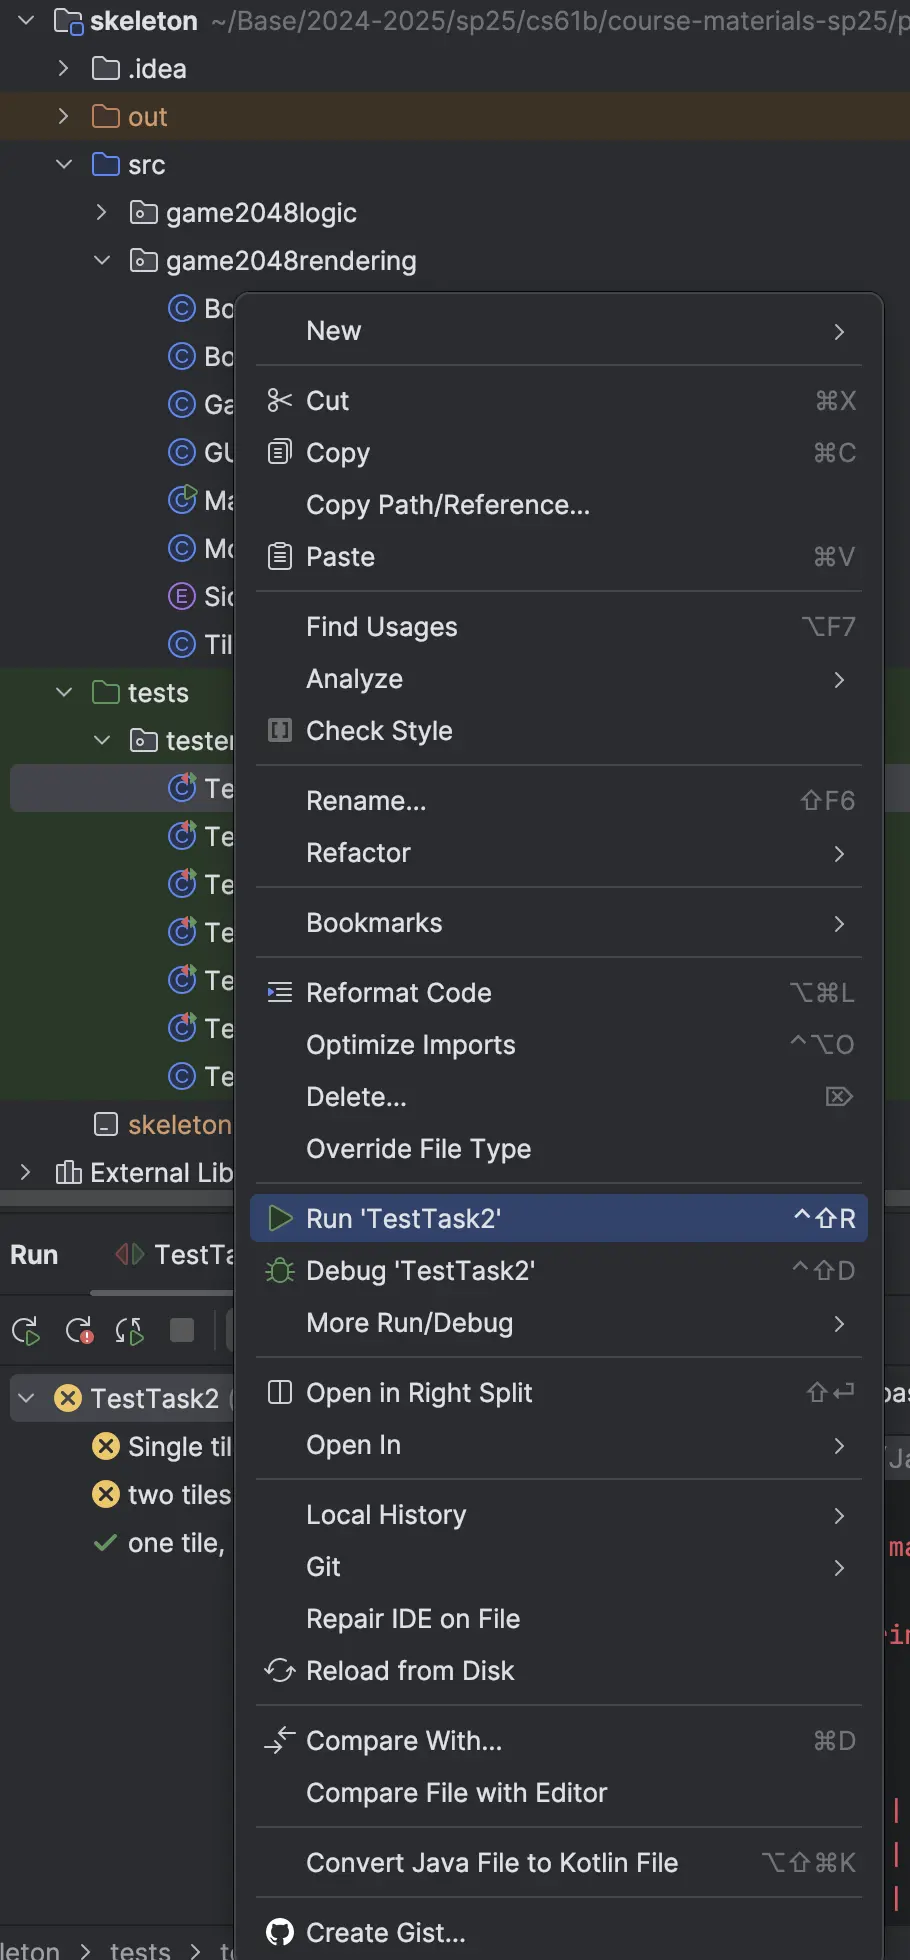Select the 'Til' class file
910x1960 pixels.
[x=200, y=644]
